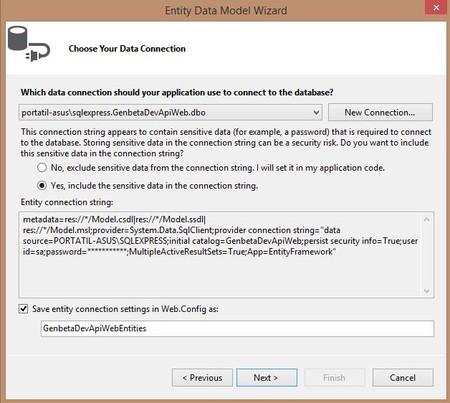The width and height of the screenshot is (450, 403).
Task: Go back with the Previous button
Action: click(202, 378)
